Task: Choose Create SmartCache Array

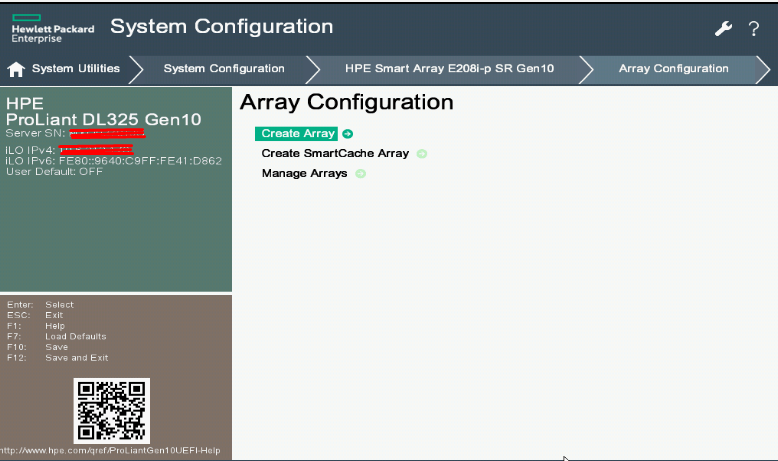Action: pos(335,154)
